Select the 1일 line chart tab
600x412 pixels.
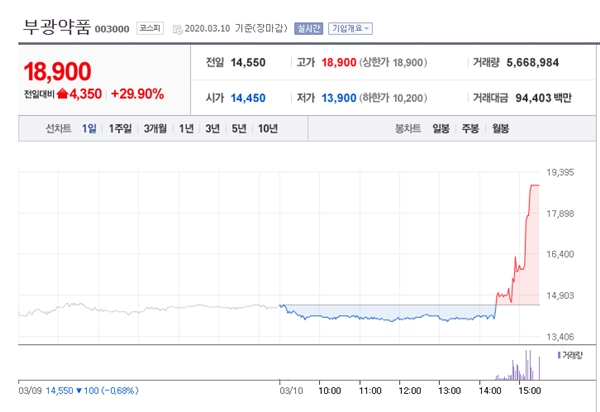tap(89, 129)
